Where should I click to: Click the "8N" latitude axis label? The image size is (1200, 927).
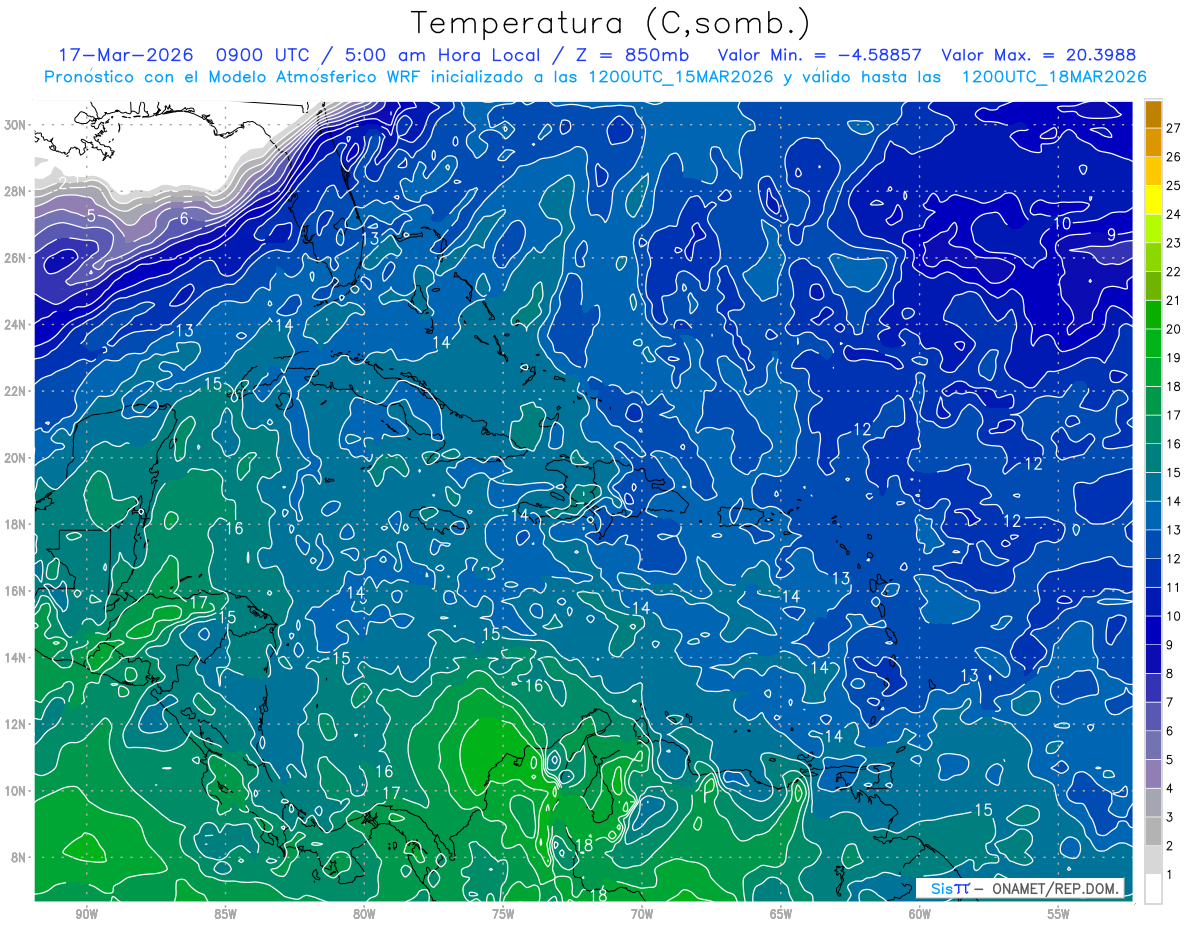[19, 858]
